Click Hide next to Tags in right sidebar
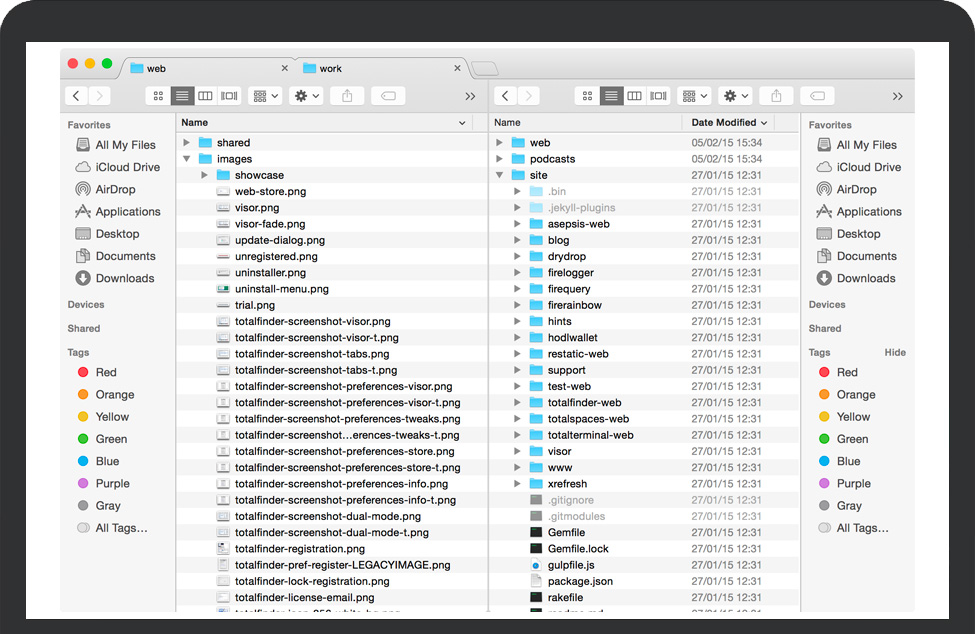975x634 pixels. tap(895, 352)
